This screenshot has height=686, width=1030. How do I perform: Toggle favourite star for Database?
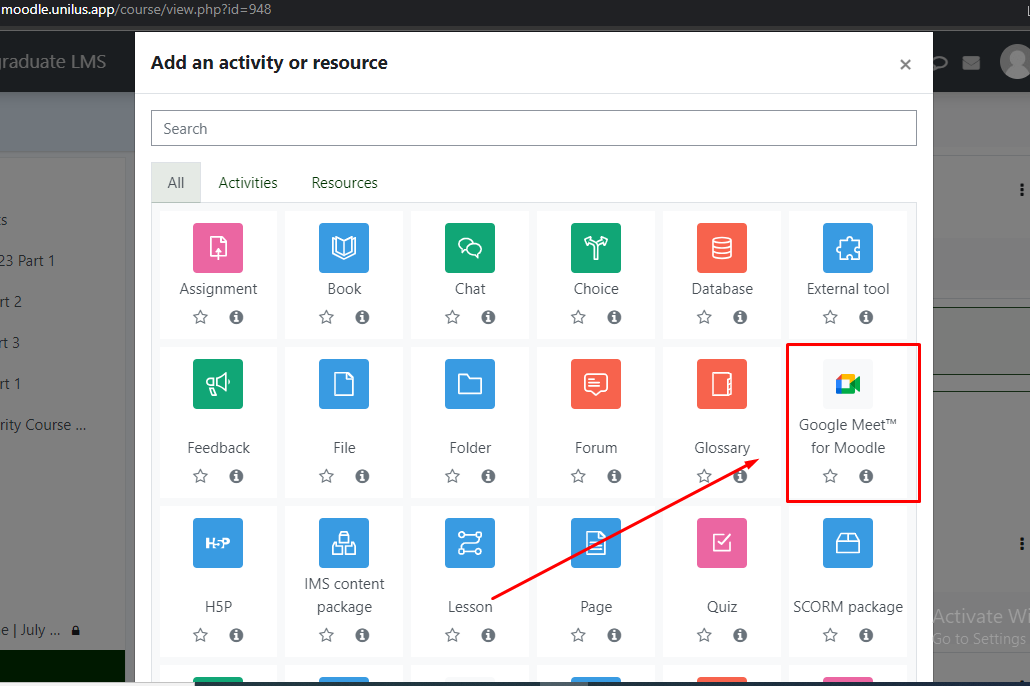coord(704,317)
